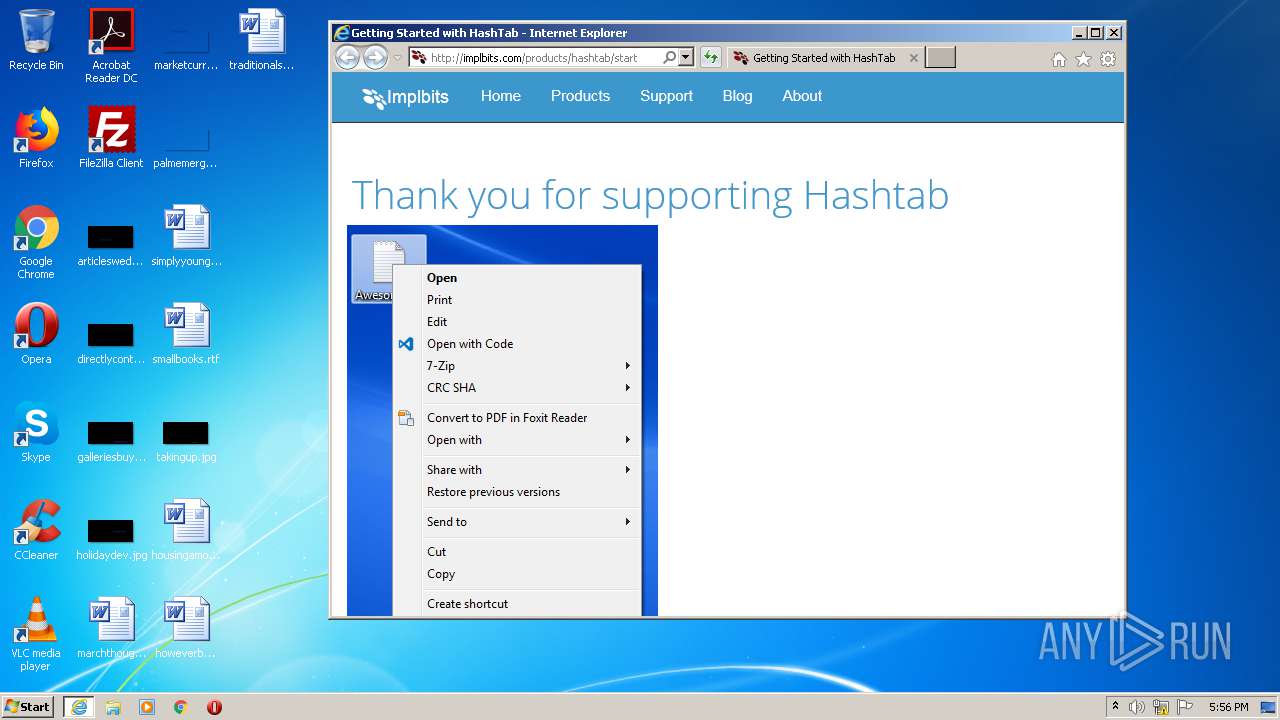This screenshot has height=720, width=1280.
Task: Refresh the page with the reload icon
Action: point(710,58)
